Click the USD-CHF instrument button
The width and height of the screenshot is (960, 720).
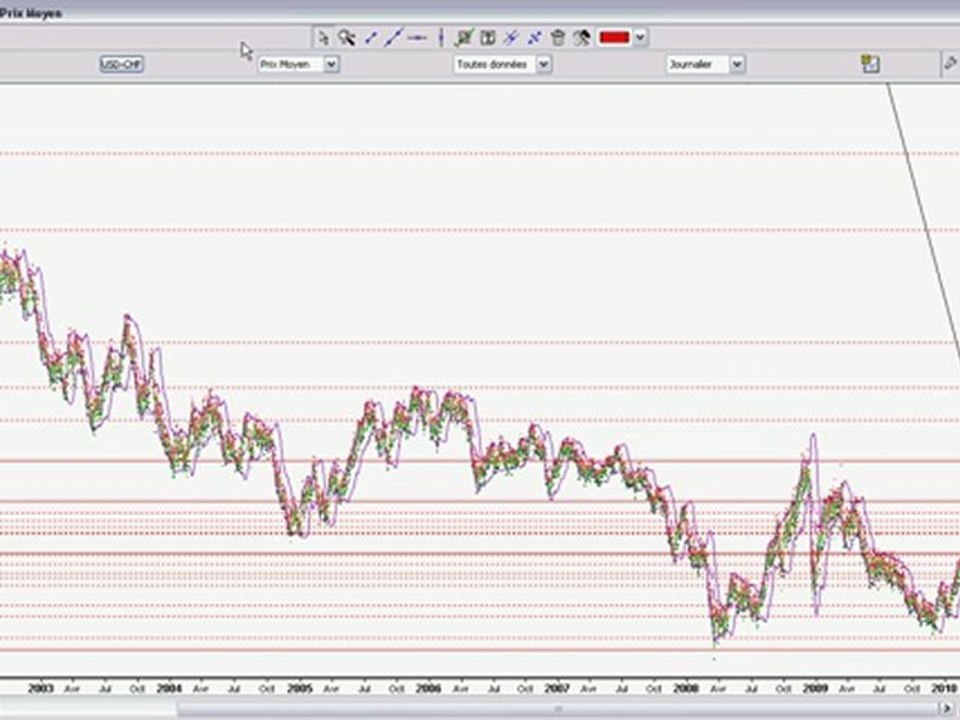click(122, 64)
